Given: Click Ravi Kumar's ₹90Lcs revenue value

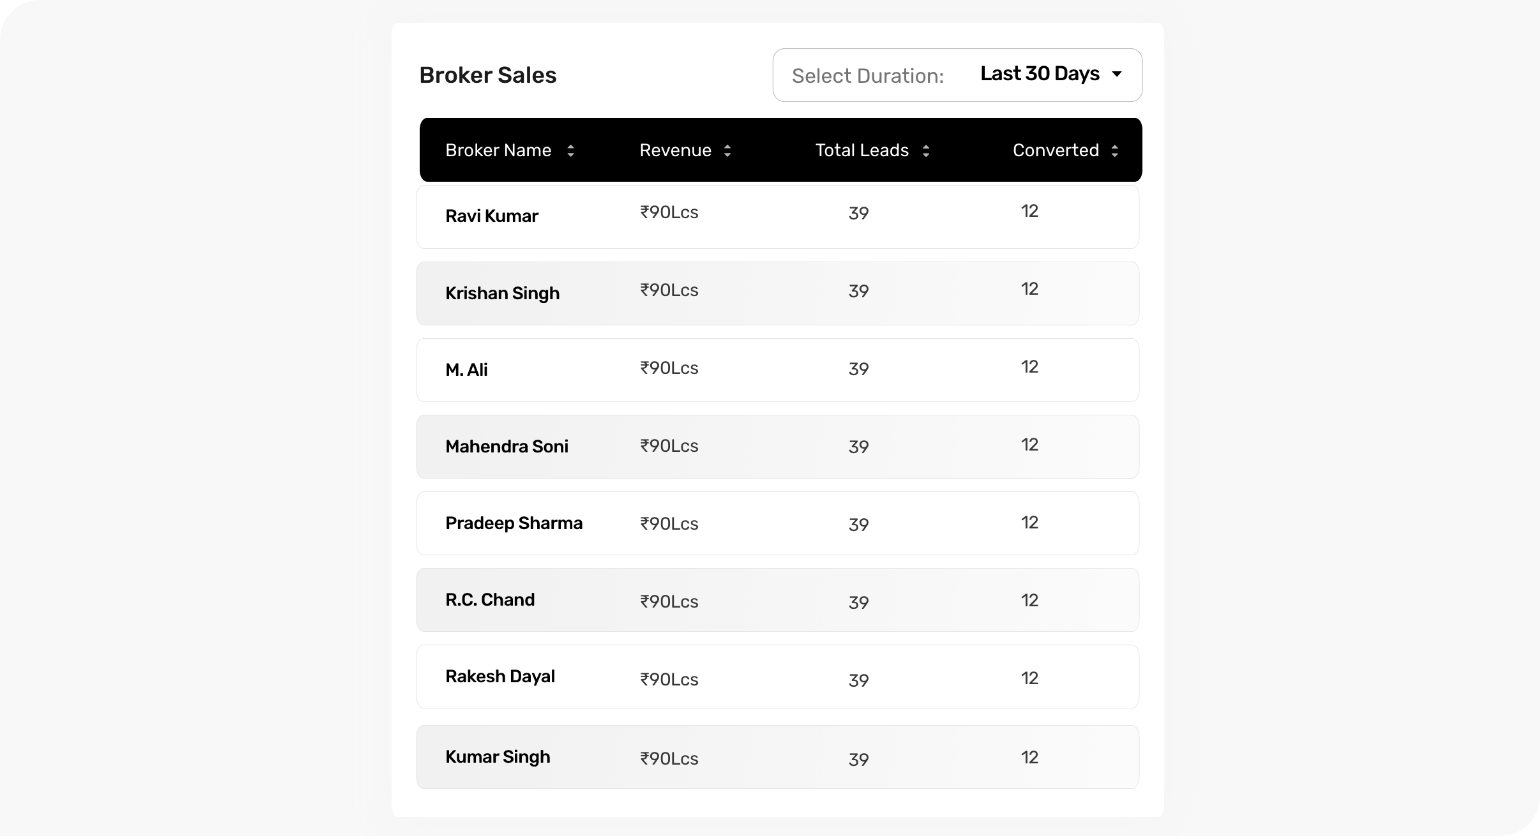Looking at the screenshot, I should pos(669,212).
